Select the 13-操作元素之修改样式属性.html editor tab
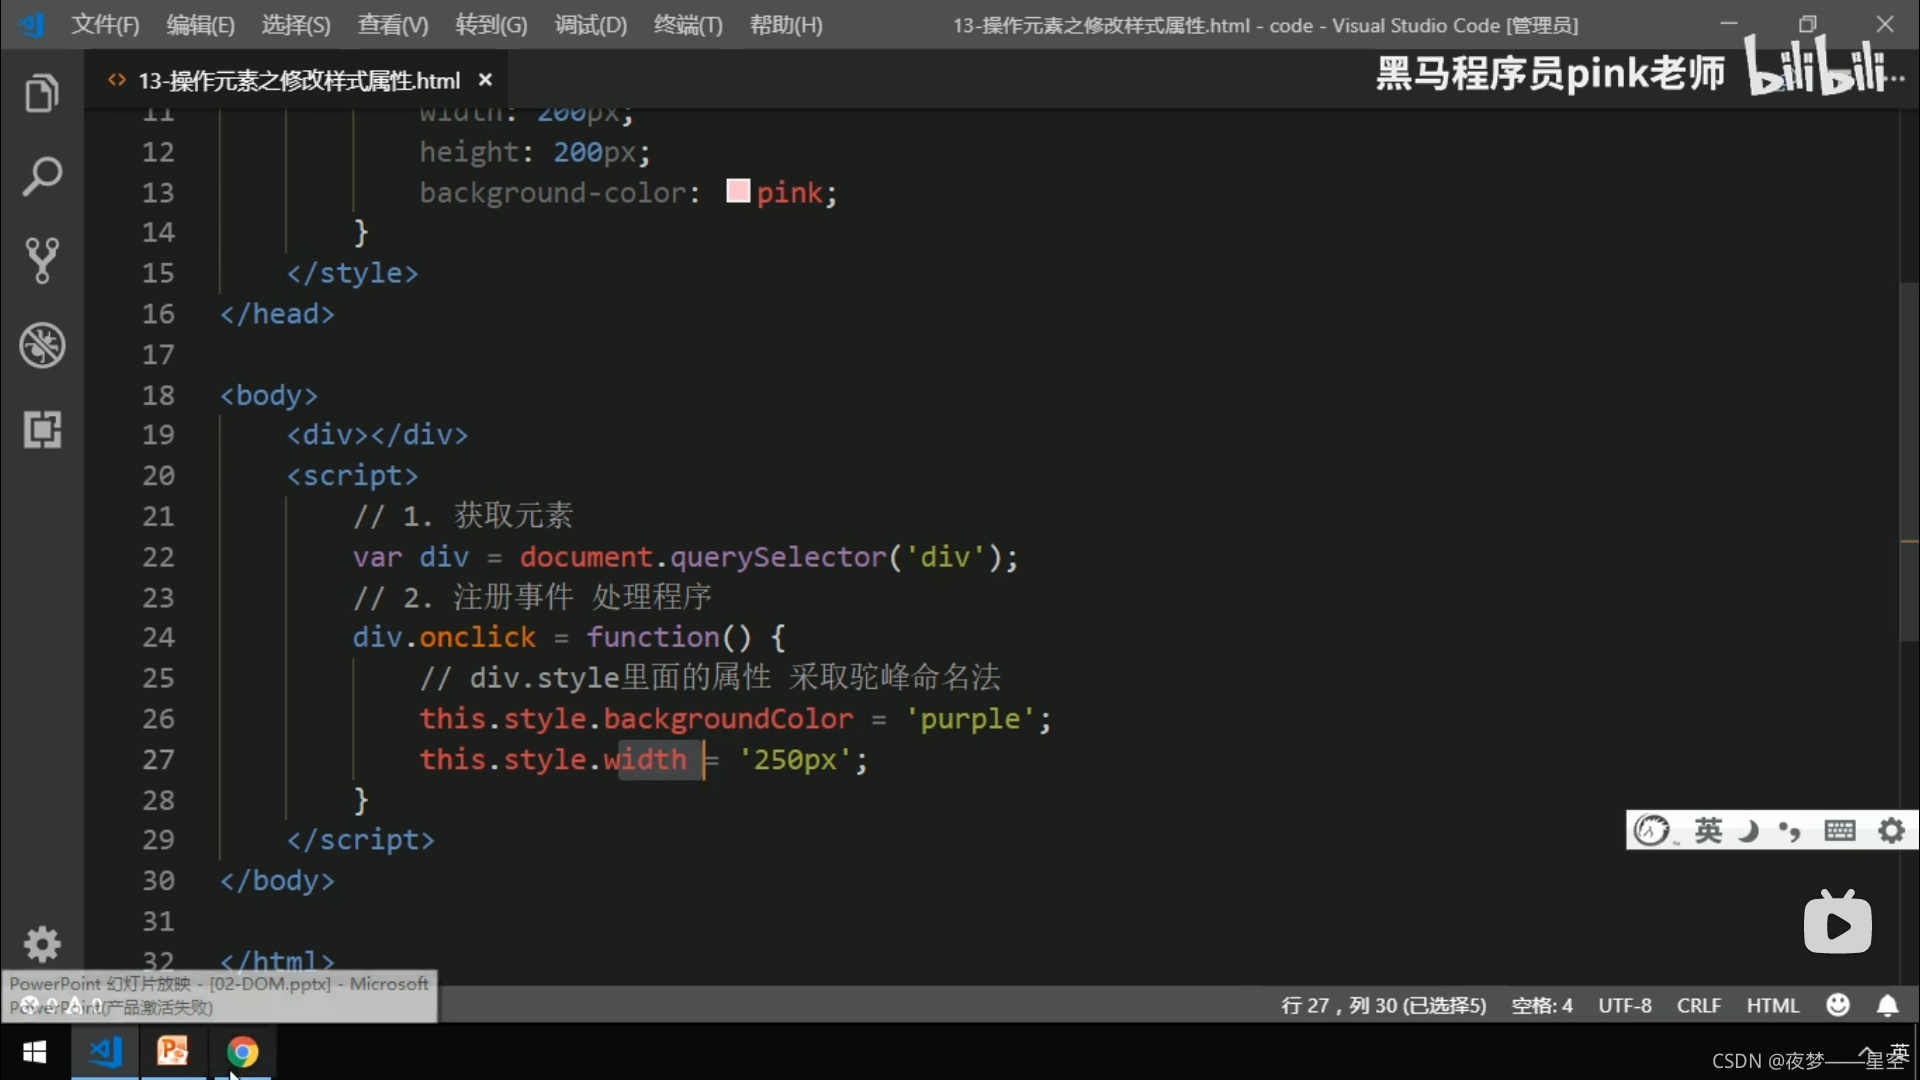 299,80
